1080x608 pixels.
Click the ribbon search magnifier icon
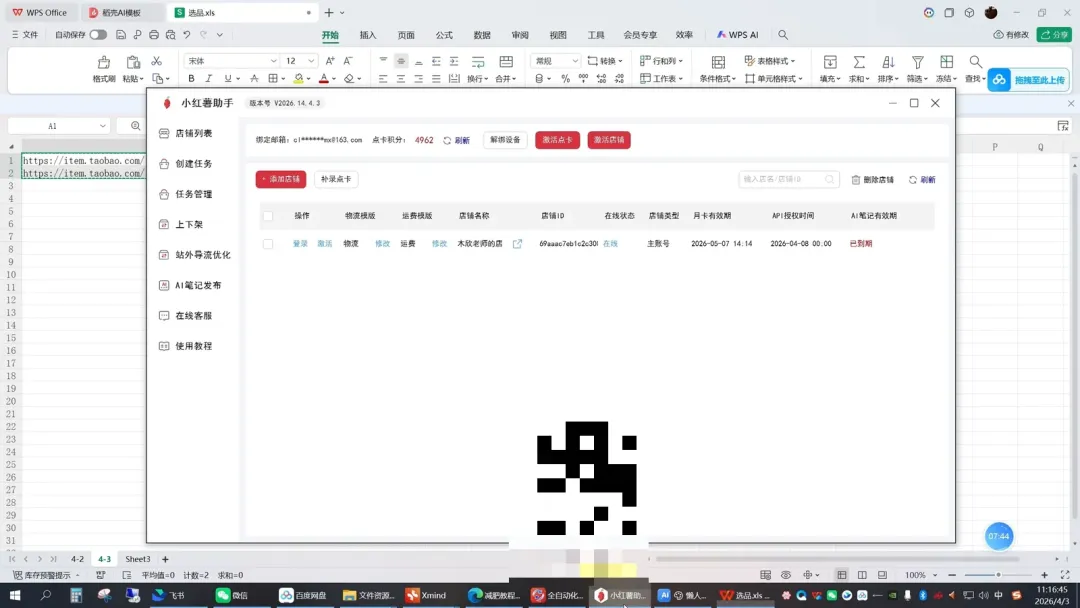pyautogui.click(x=783, y=34)
